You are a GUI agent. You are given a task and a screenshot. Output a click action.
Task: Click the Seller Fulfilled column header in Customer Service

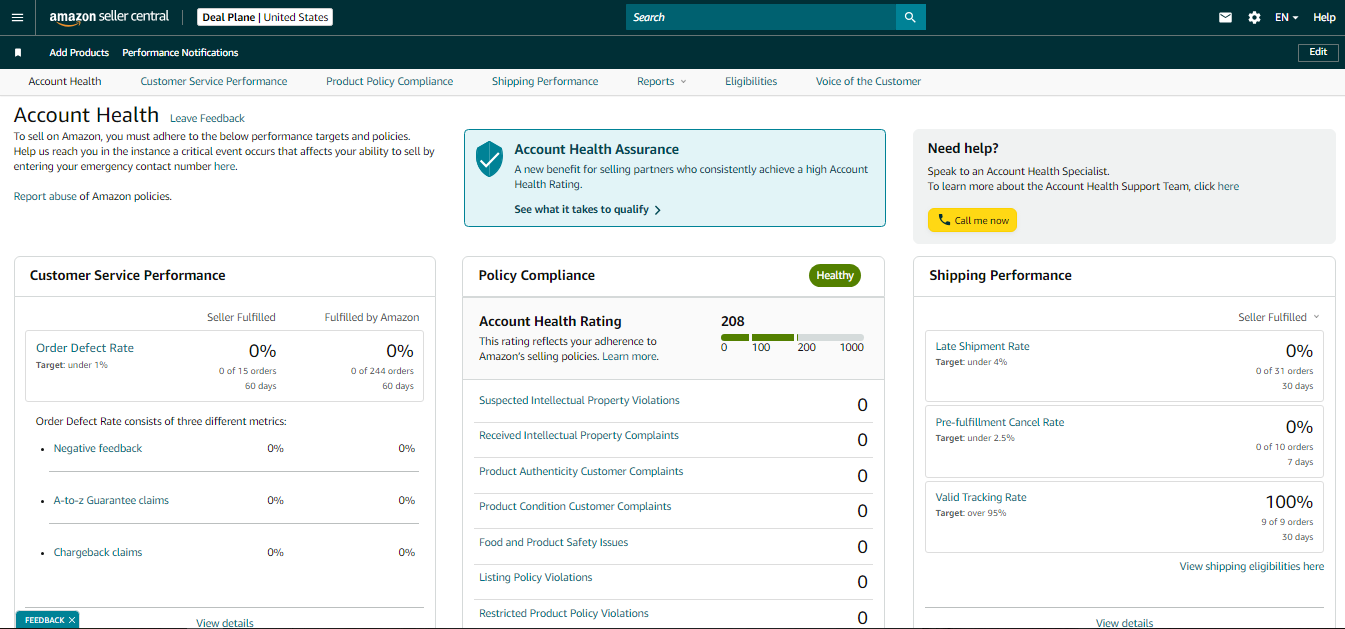coord(241,317)
